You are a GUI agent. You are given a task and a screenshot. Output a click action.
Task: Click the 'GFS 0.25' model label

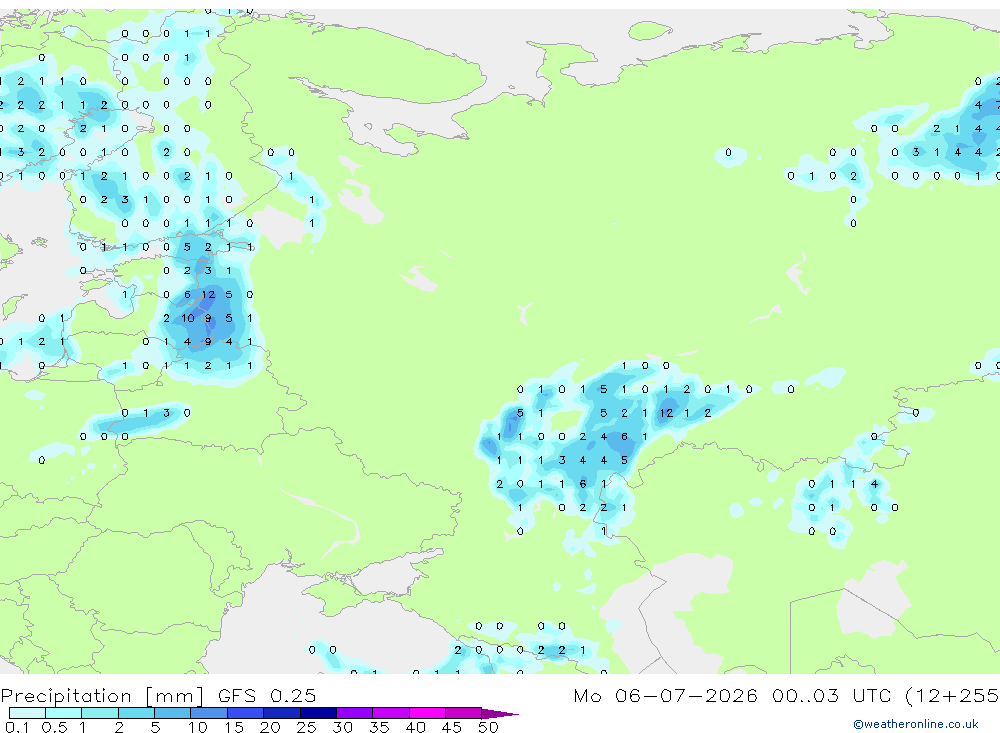267,695
